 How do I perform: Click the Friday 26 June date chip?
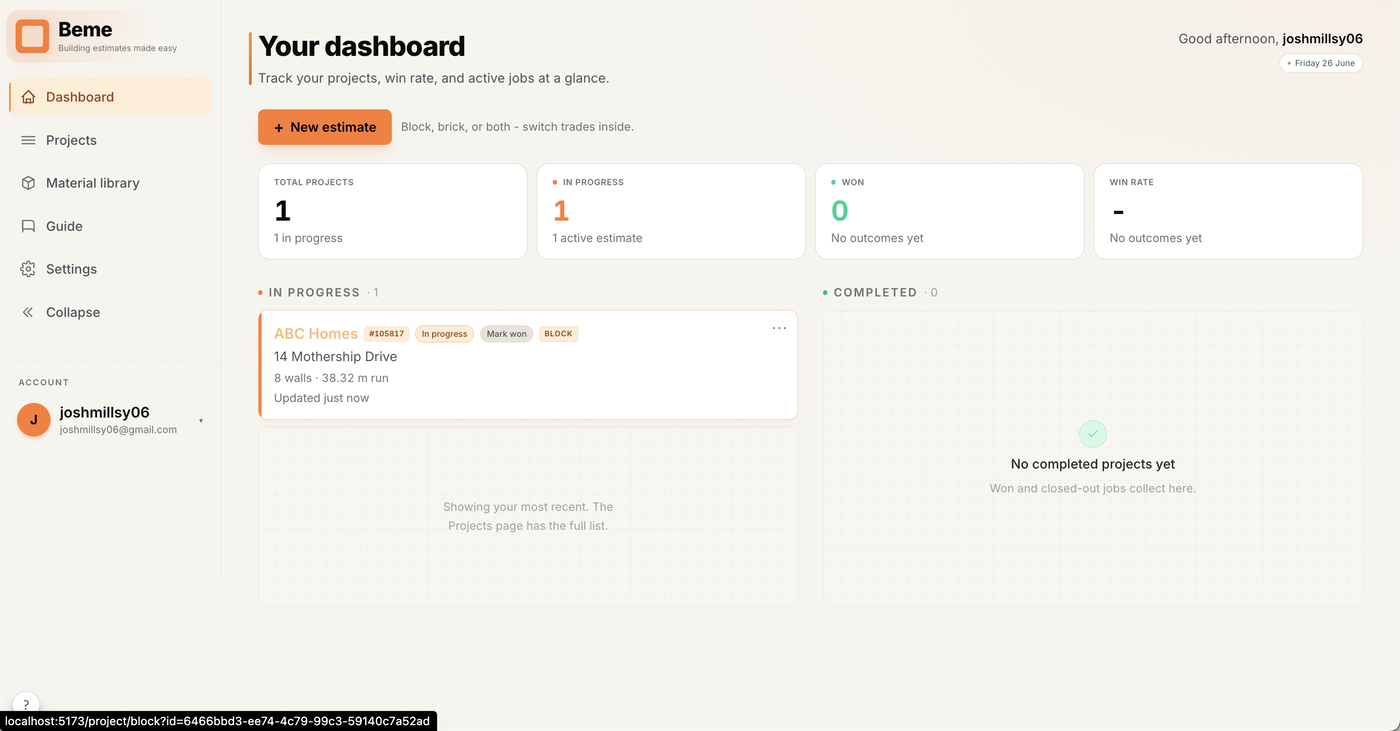click(x=1321, y=63)
